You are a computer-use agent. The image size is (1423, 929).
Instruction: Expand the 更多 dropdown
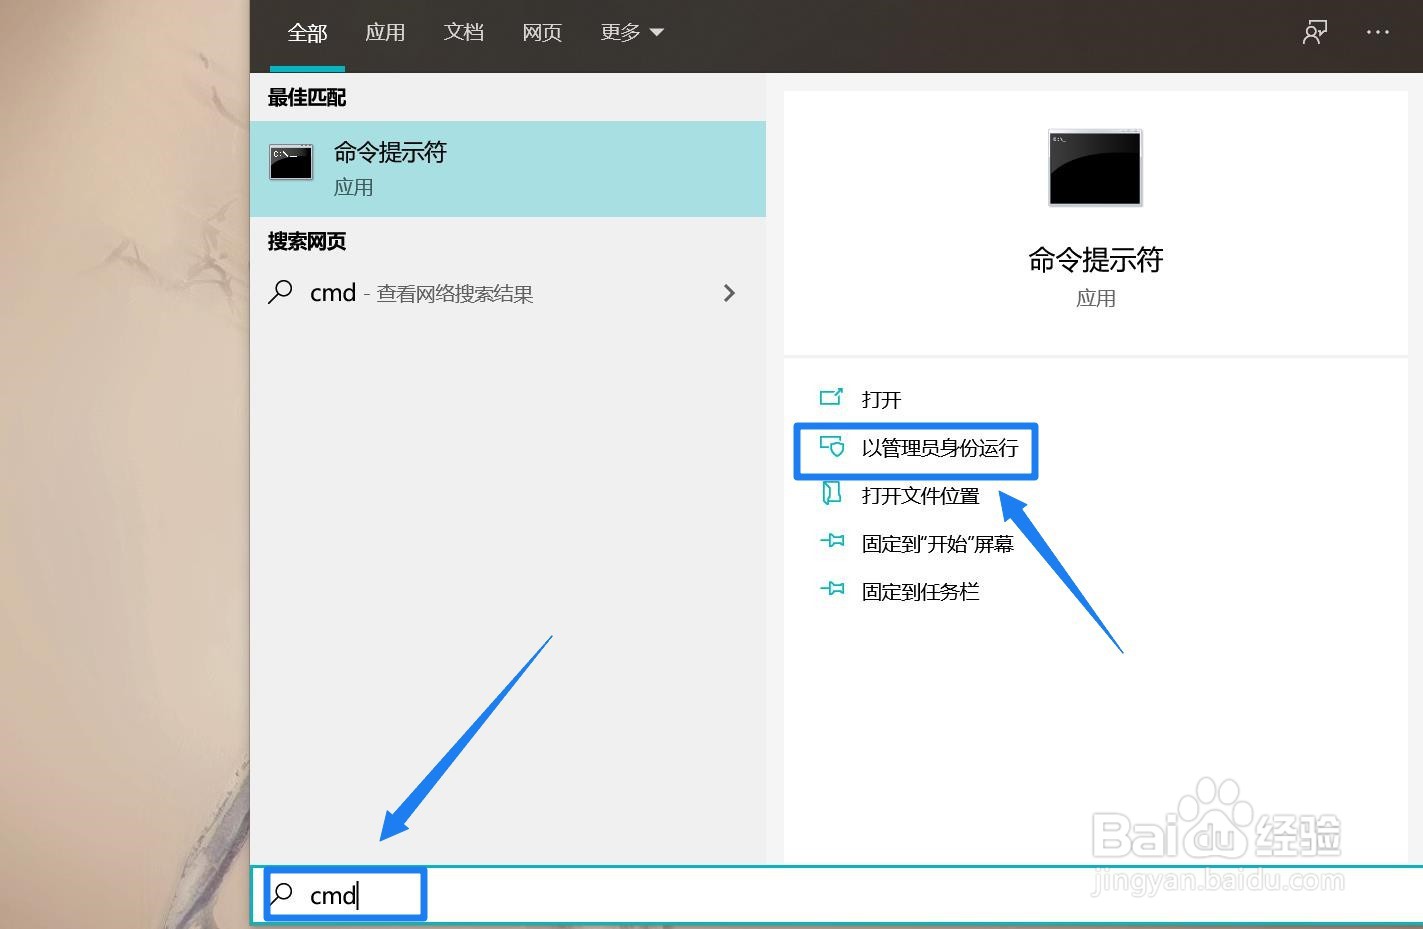click(632, 33)
